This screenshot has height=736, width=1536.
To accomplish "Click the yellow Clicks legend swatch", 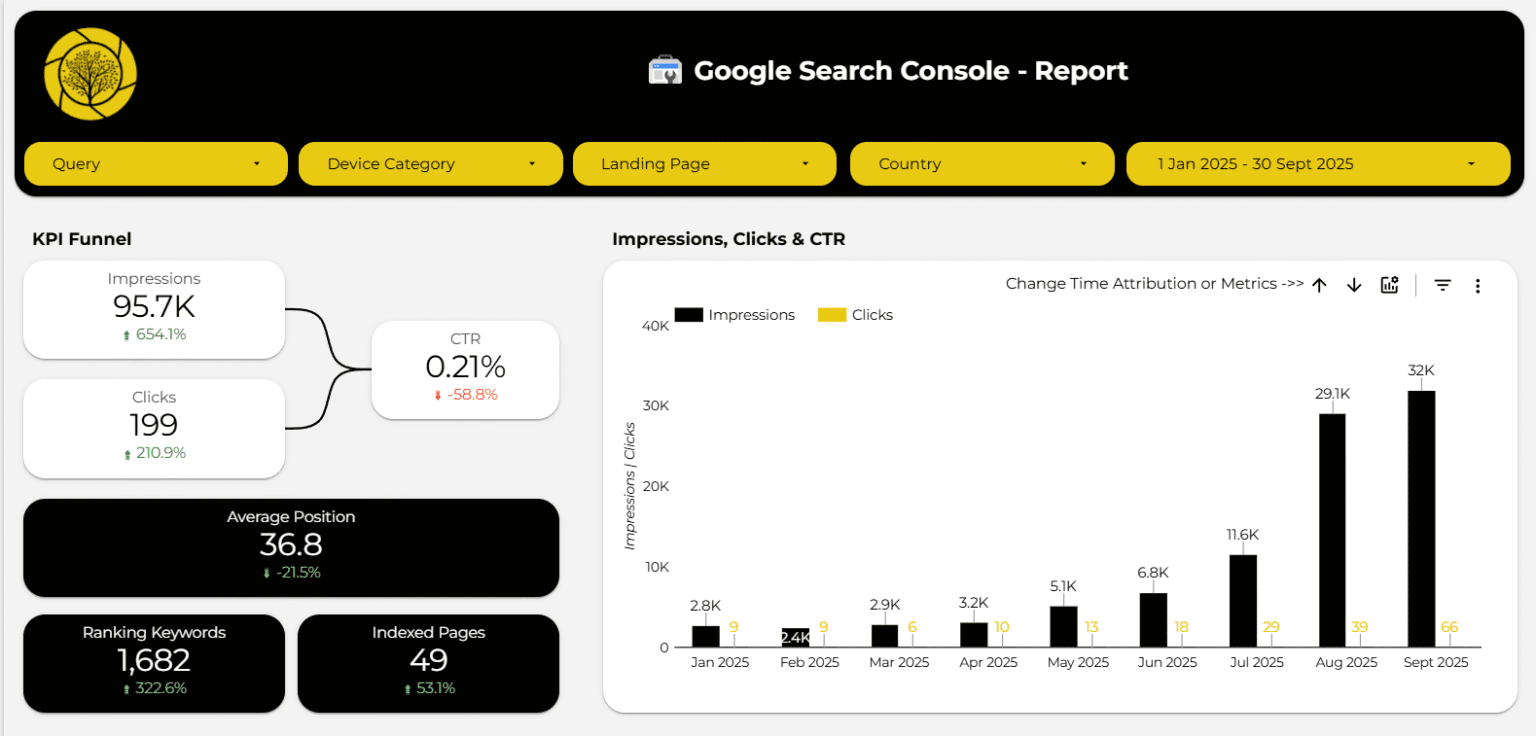I will point(832,315).
